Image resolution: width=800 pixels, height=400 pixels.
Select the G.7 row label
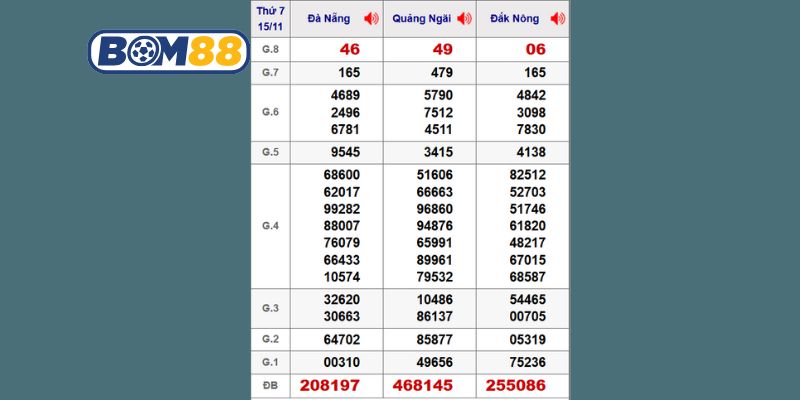tap(270, 72)
